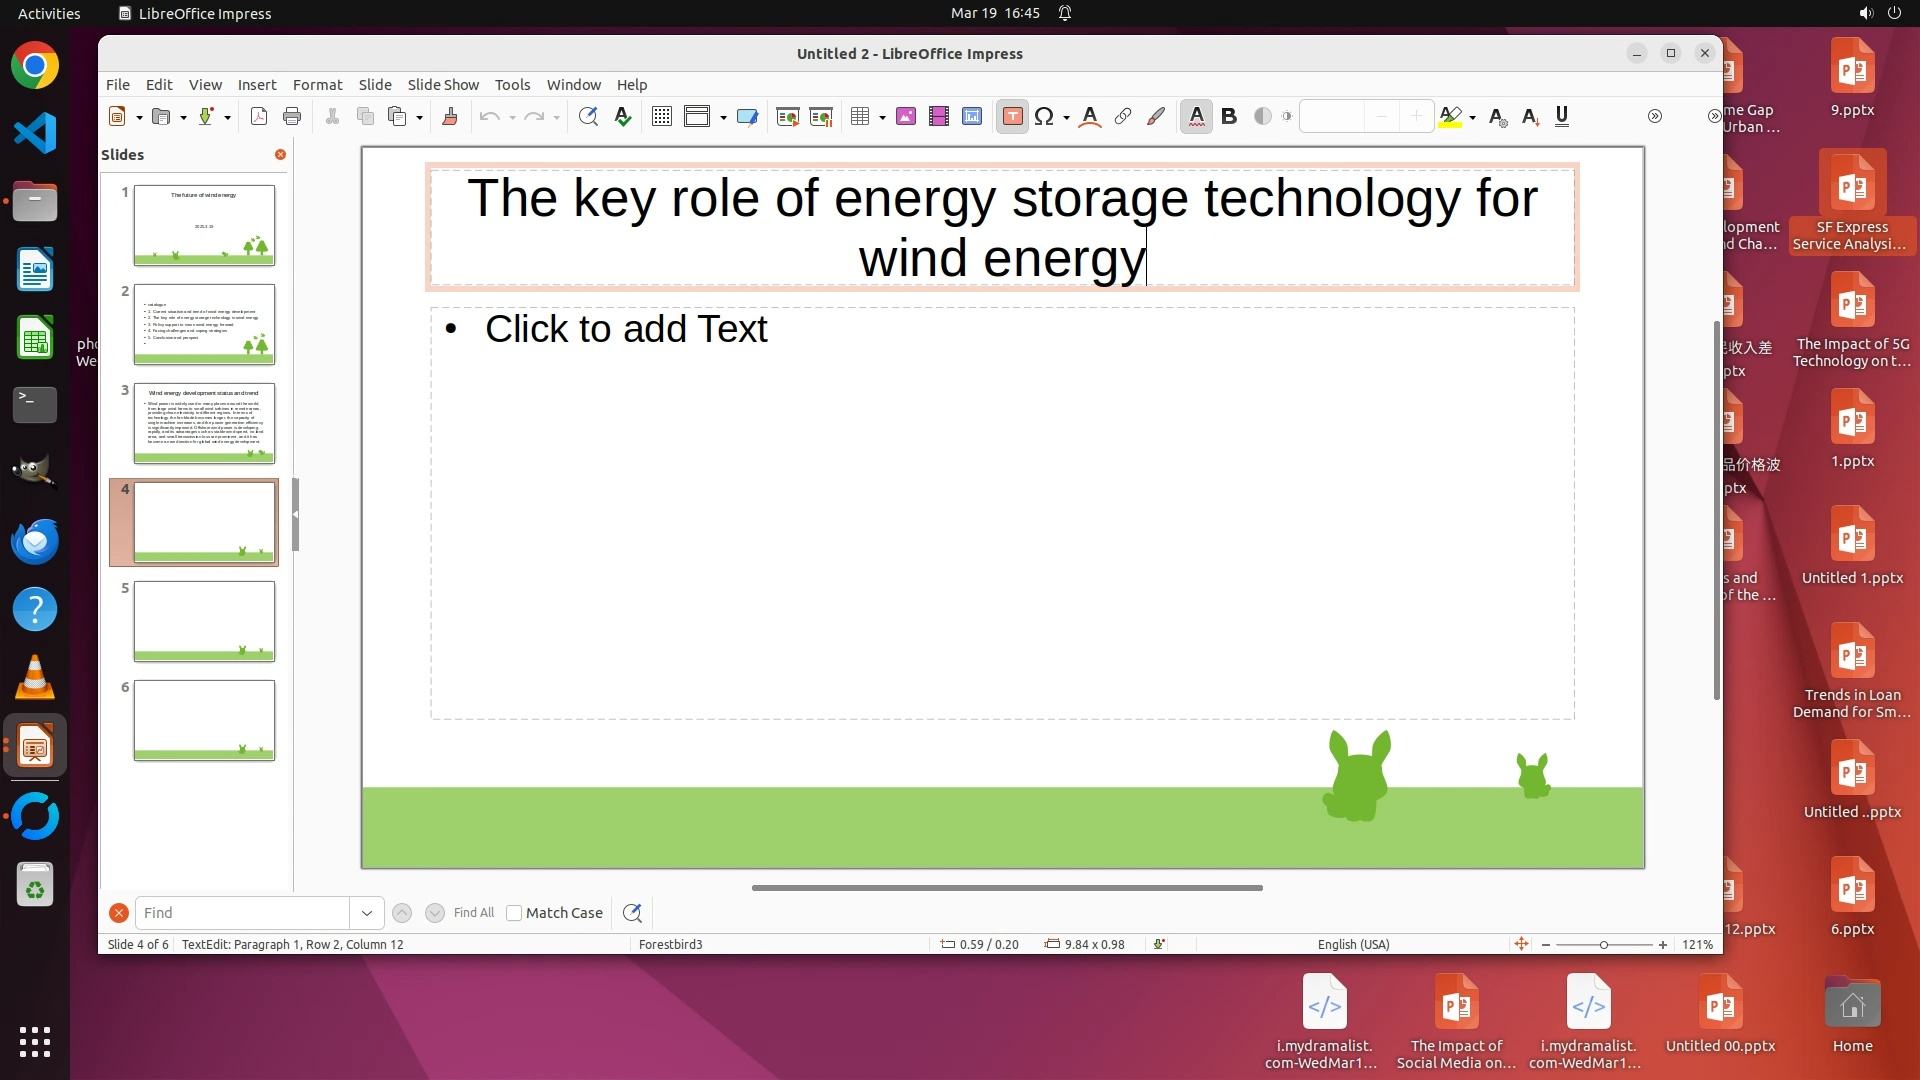Click Find All button
This screenshot has width=1920, height=1080.
pos(473,913)
